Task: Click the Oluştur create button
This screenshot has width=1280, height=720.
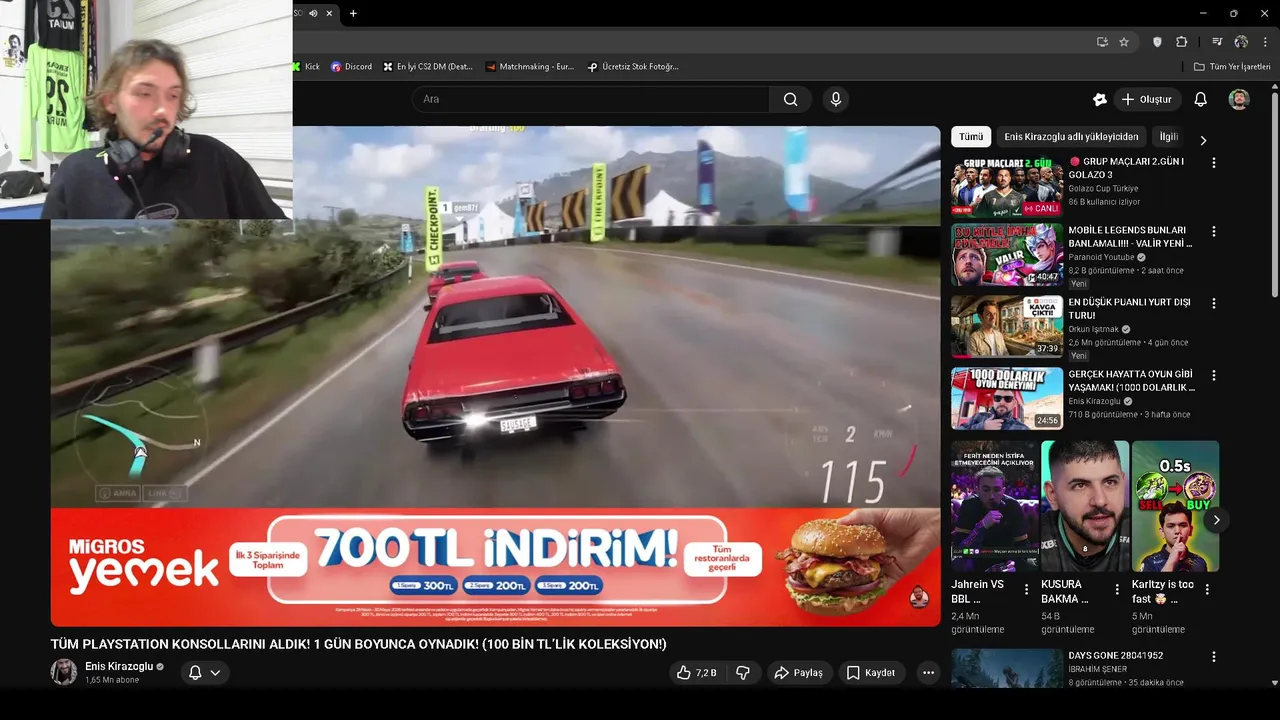Action: coord(1147,99)
